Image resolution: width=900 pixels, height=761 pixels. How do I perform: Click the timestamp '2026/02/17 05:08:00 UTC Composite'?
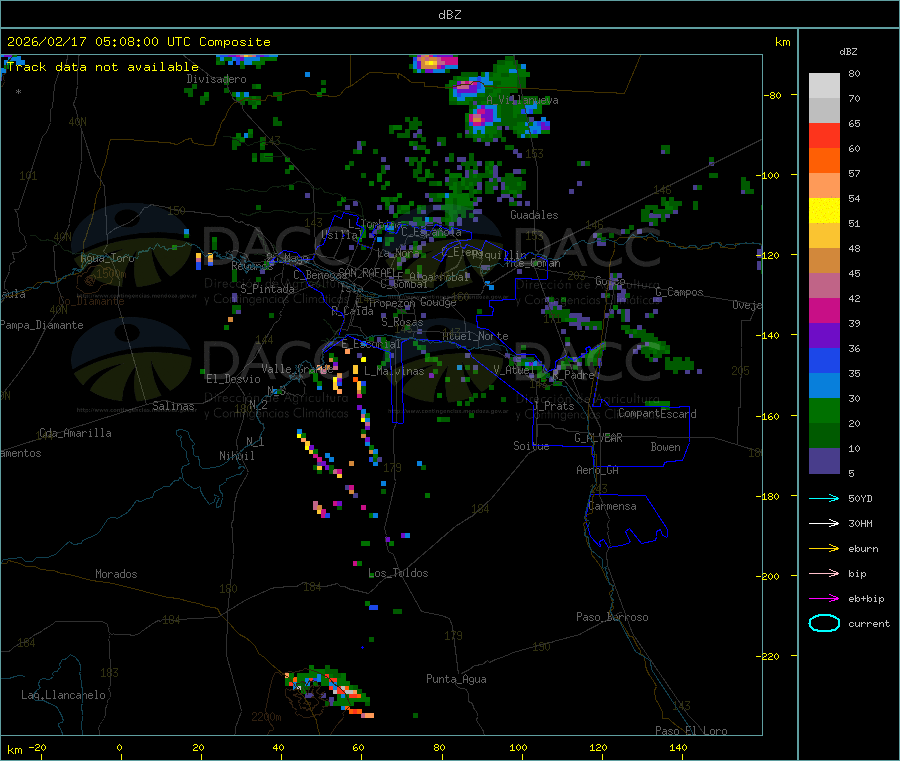pos(138,42)
